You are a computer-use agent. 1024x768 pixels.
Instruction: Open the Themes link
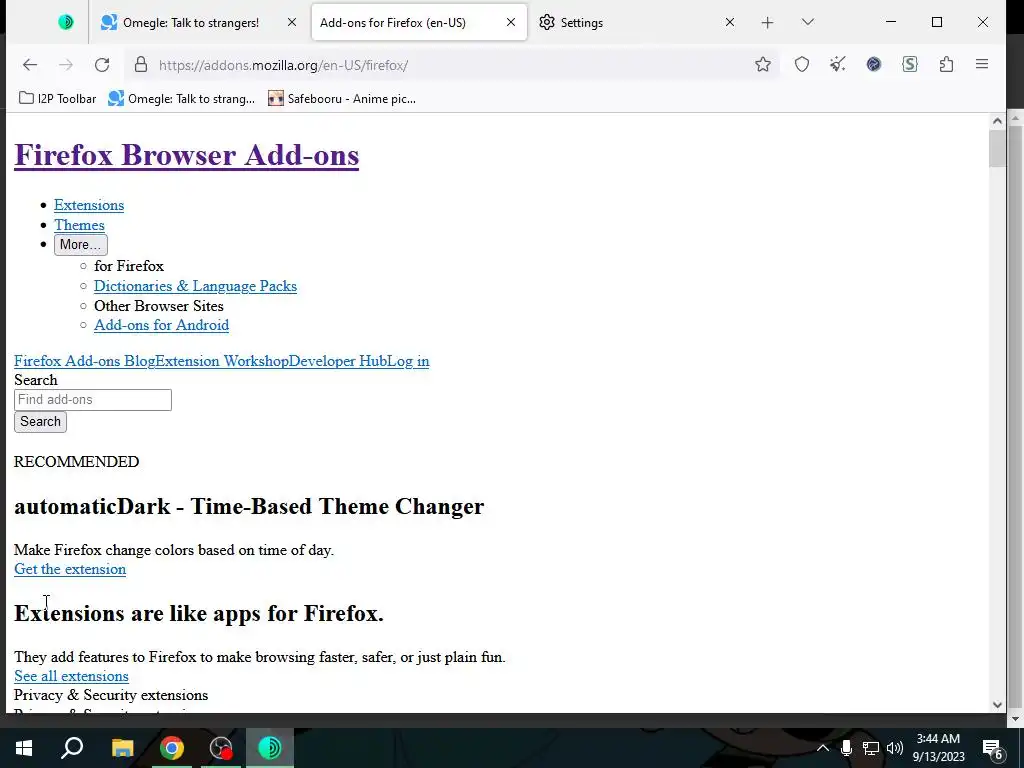pyautogui.click(x=79, y=225)
